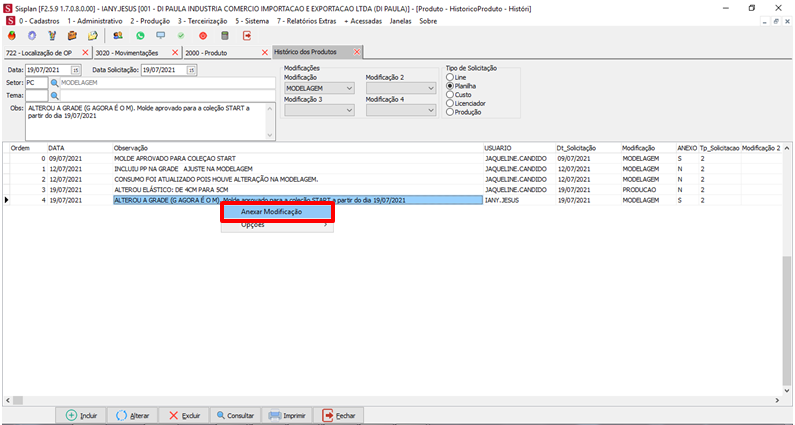Open the Modificação 2 dropdown
Image resolution: width=795 pixels, height=425 pixels.
[x=431, y=88]
